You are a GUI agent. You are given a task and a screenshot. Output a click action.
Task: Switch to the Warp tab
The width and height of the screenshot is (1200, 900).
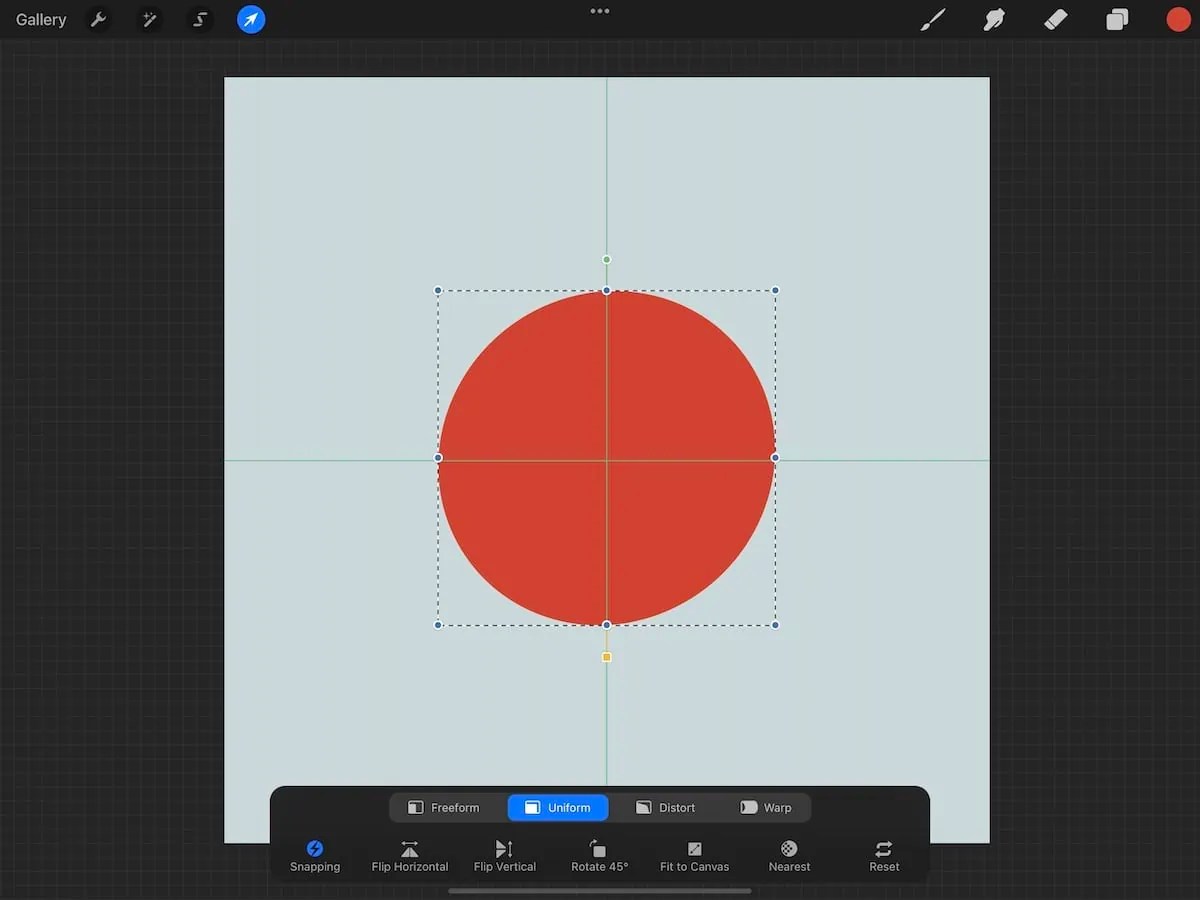765,807
